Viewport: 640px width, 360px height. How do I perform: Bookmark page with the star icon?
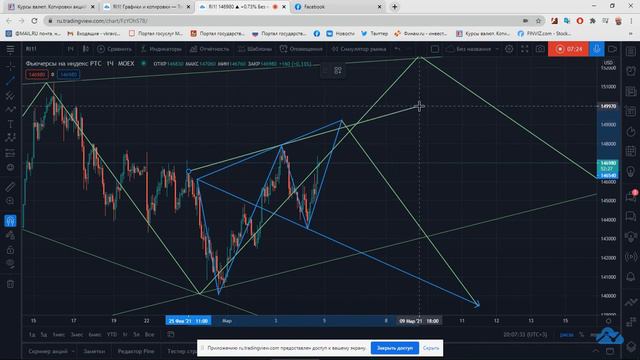point(538,20)
